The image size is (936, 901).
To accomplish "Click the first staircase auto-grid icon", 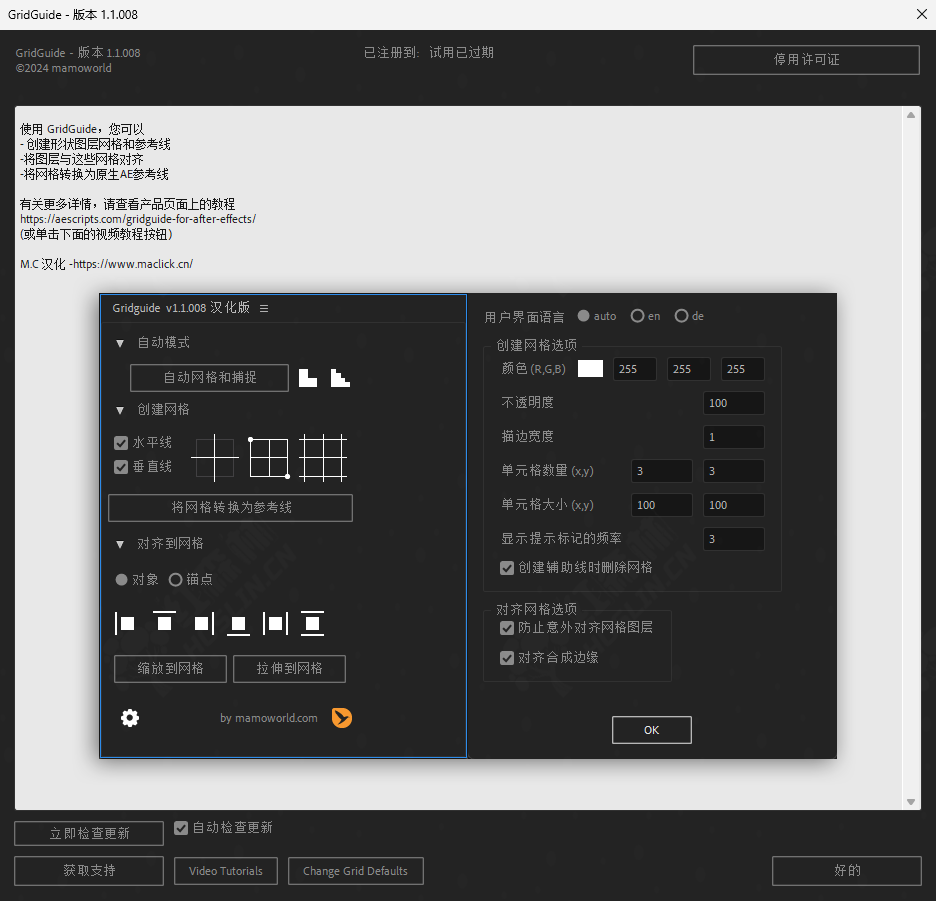I will (307, 378).
